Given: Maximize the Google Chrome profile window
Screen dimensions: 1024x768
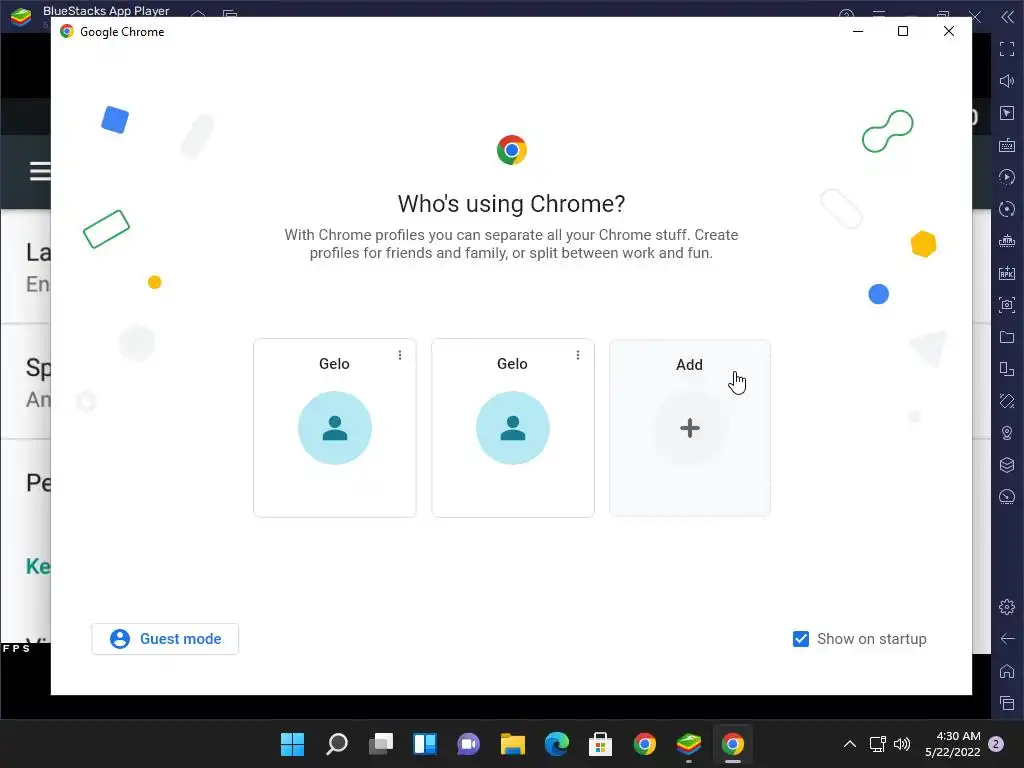Looking at the screenshot, I should coord(903,31).
